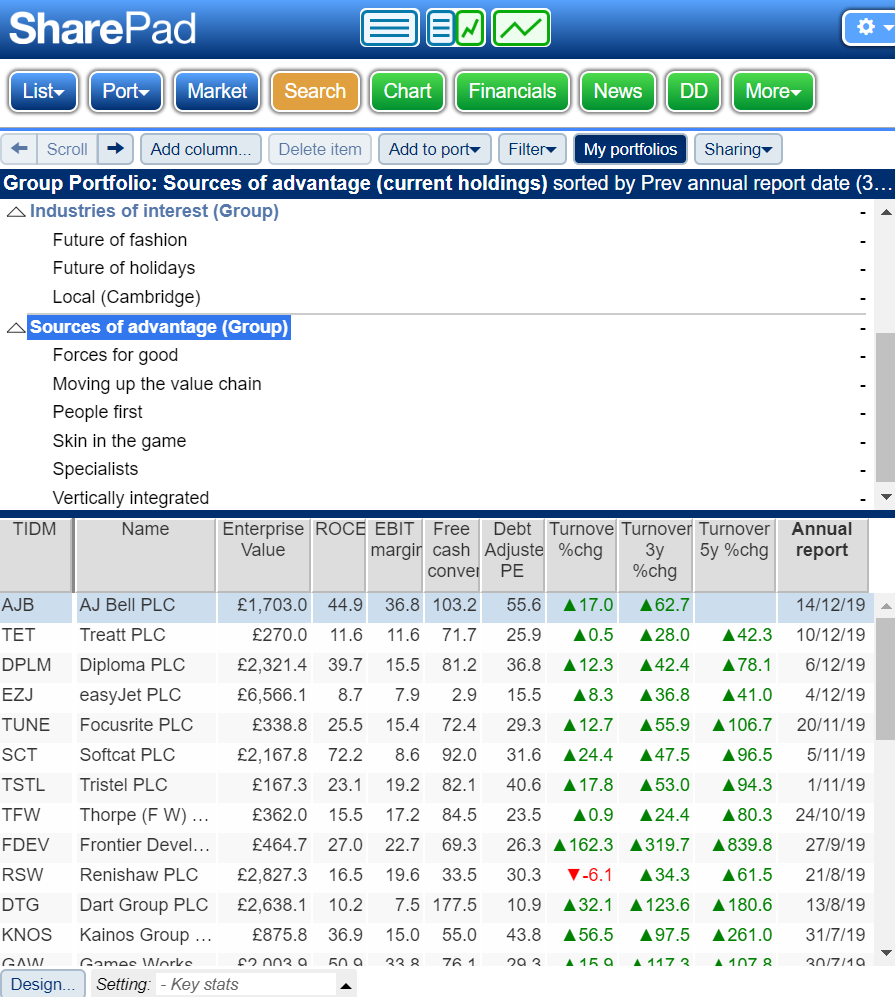Open the DD view

[x=693, y=91]
